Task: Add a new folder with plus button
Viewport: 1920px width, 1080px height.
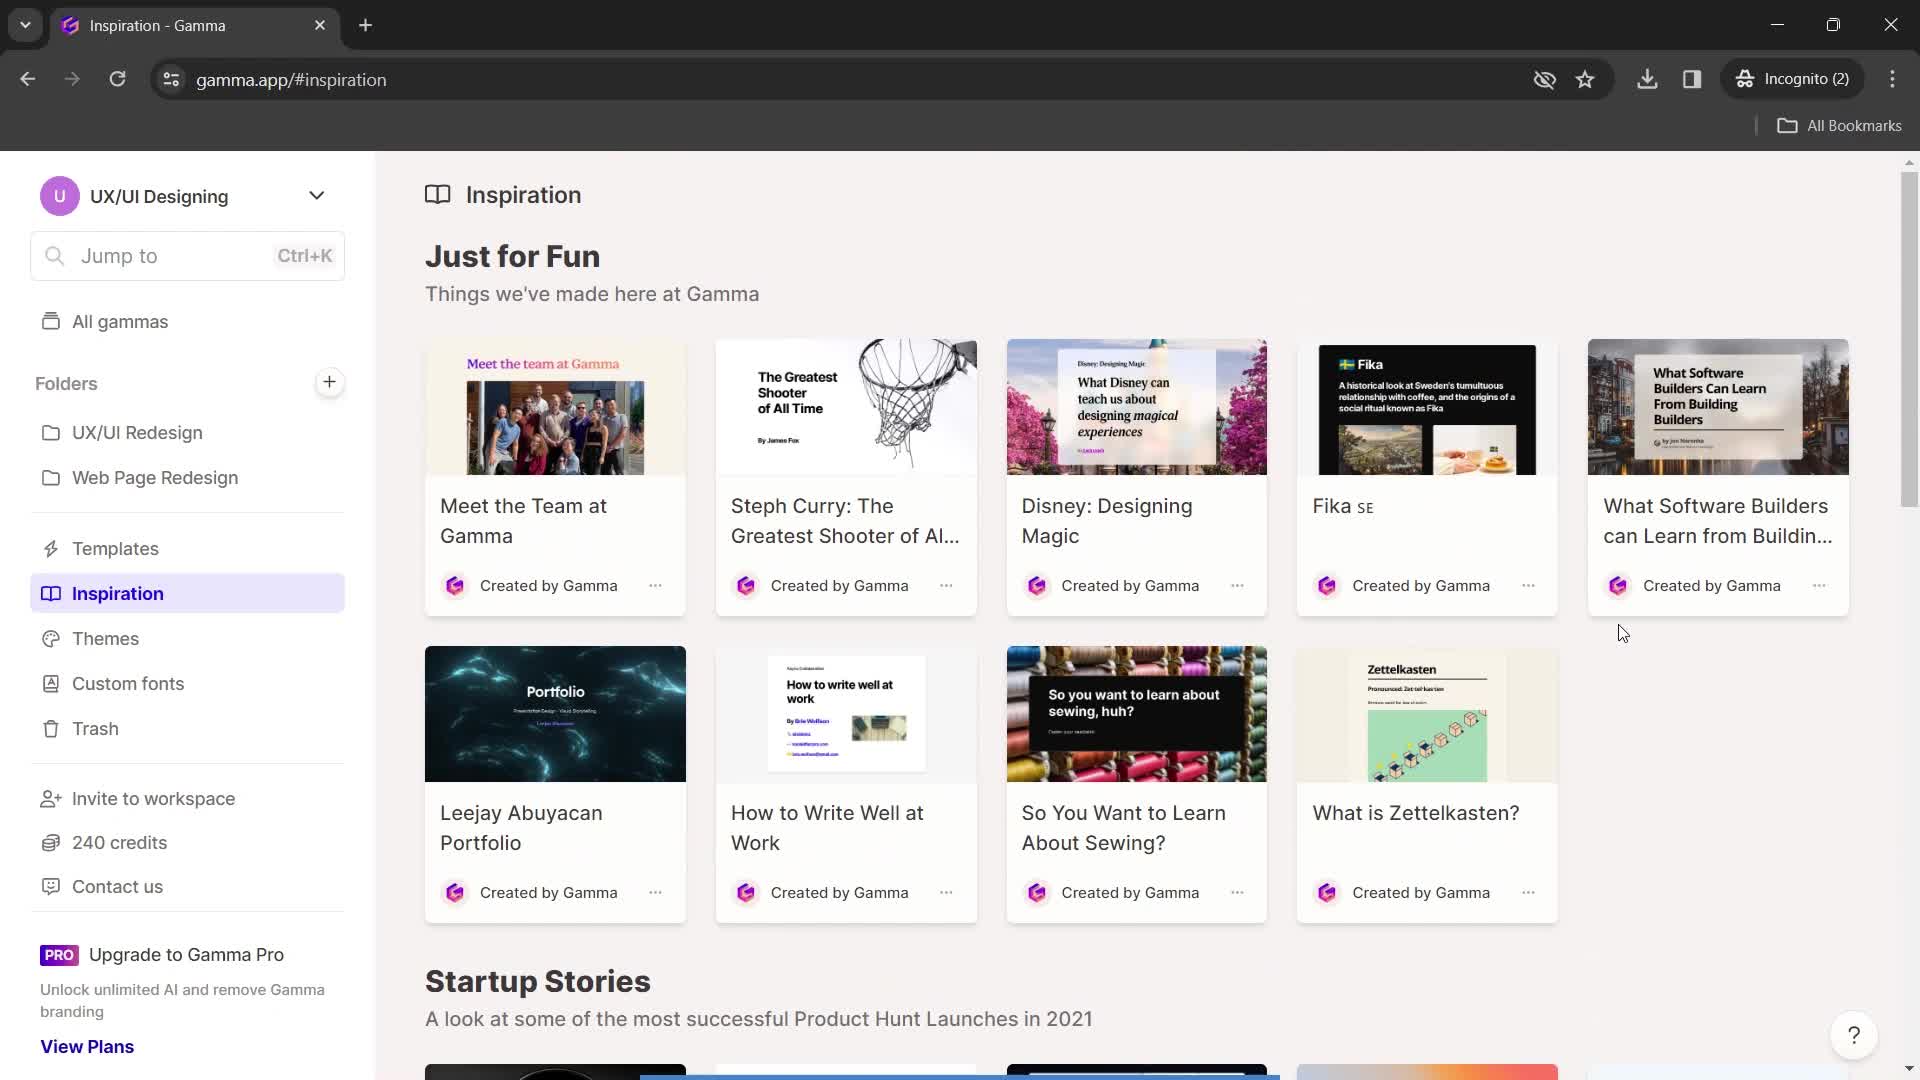Action: point(329,382)
